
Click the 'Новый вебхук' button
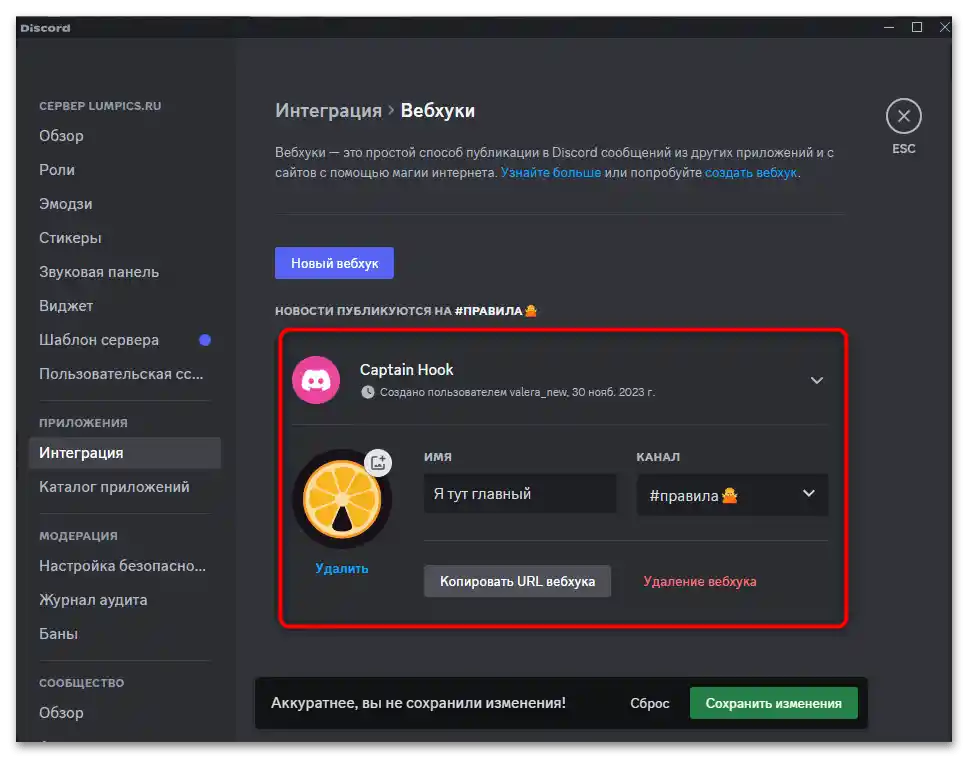tap(334, 263)
